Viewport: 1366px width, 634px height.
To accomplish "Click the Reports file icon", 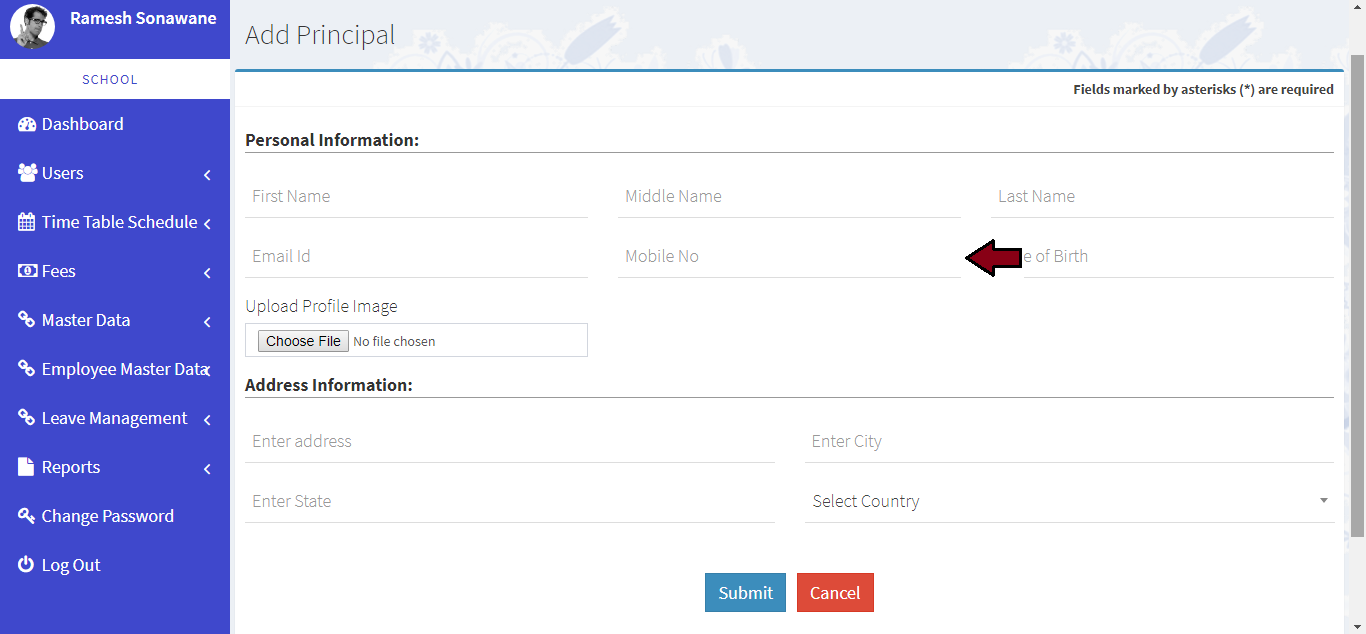I will pos(27,467).
